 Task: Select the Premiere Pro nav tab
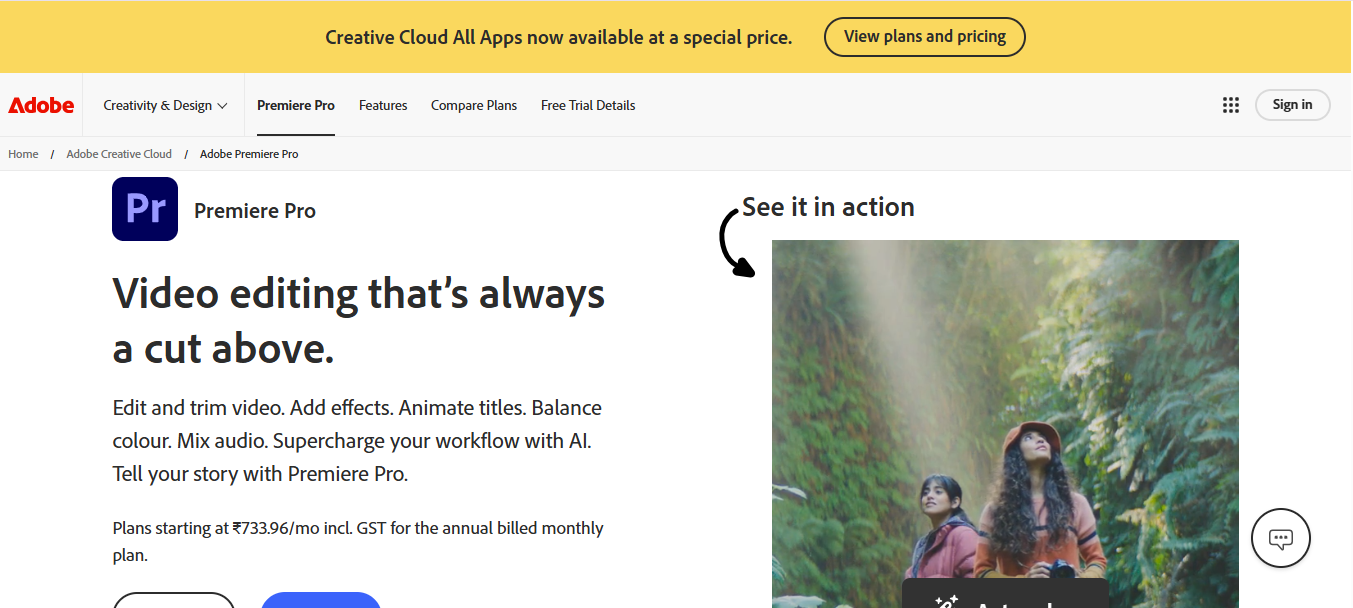pyautogui.click(x=296, y=105)
